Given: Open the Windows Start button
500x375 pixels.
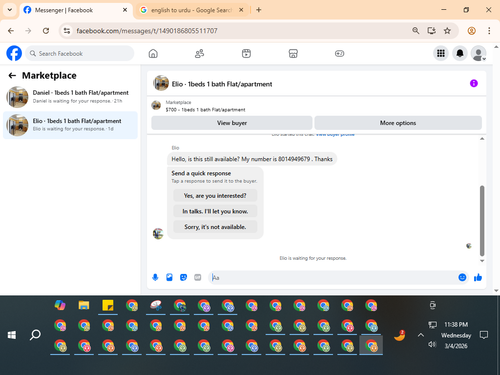Looking at the screenshot, I should point(12,335).
